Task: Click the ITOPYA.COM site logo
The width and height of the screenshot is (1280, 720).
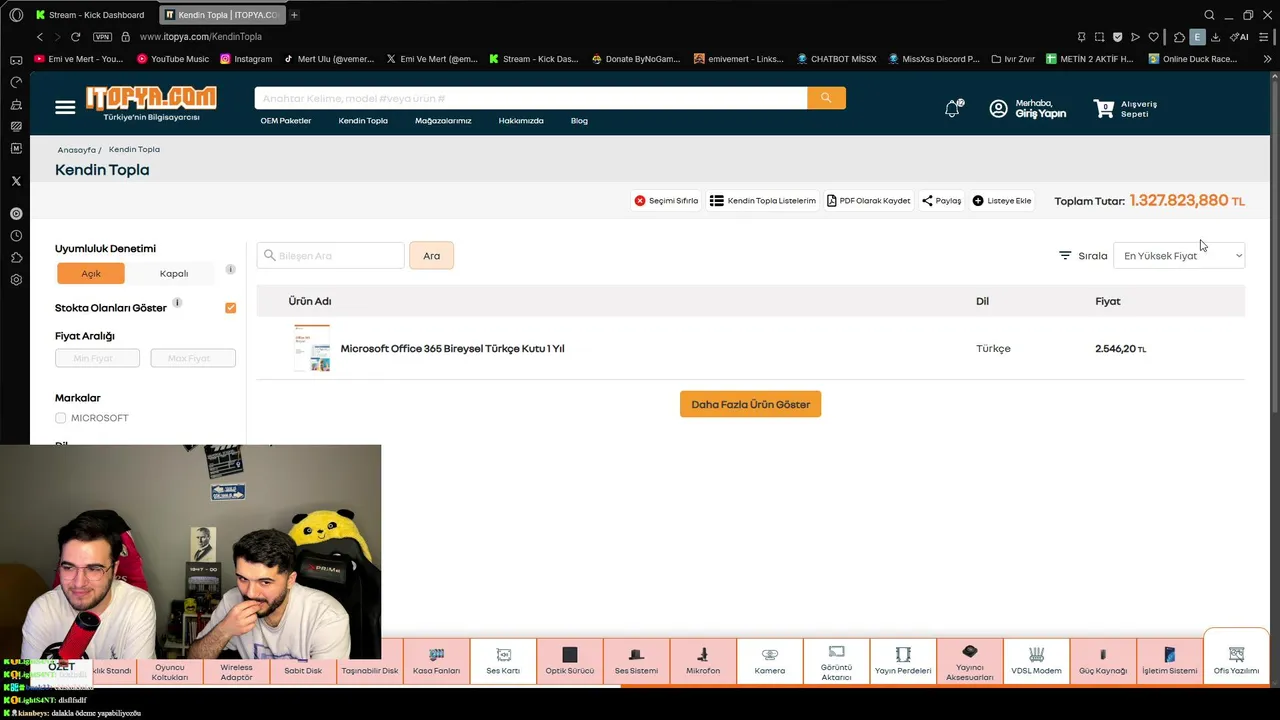Action: tap(151, 103)
